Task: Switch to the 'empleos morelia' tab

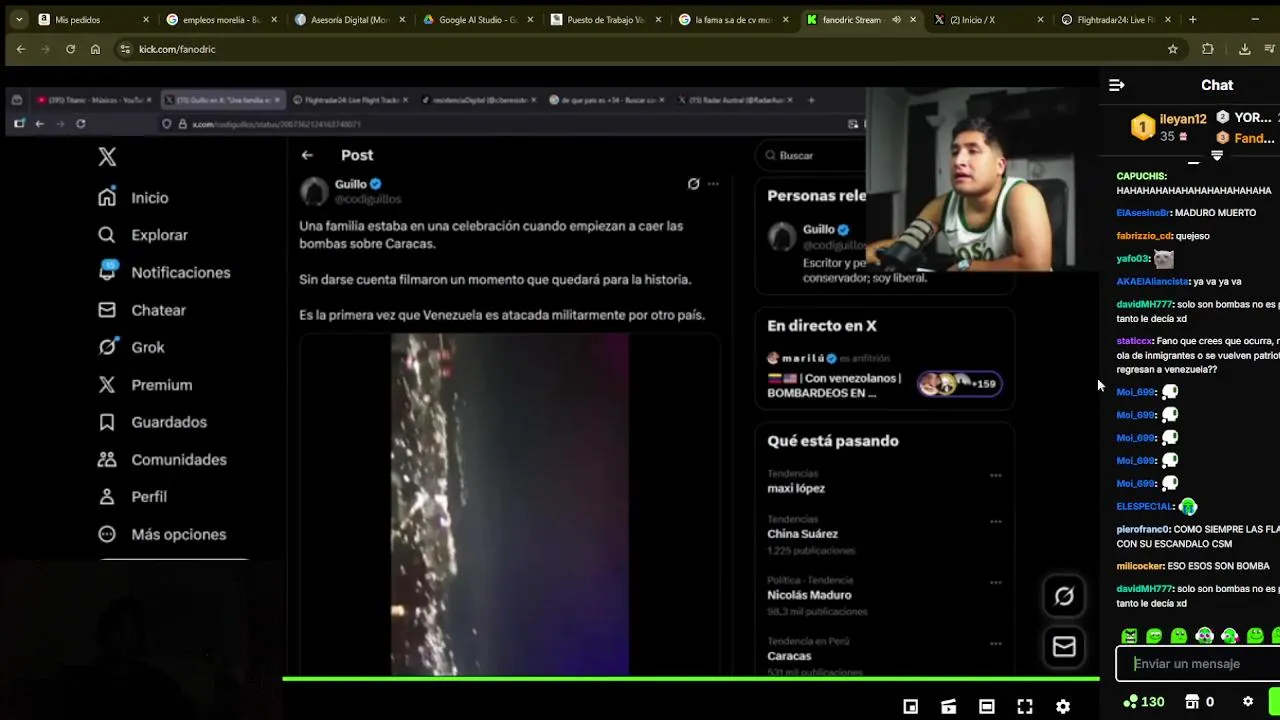Action: [220, 19]
